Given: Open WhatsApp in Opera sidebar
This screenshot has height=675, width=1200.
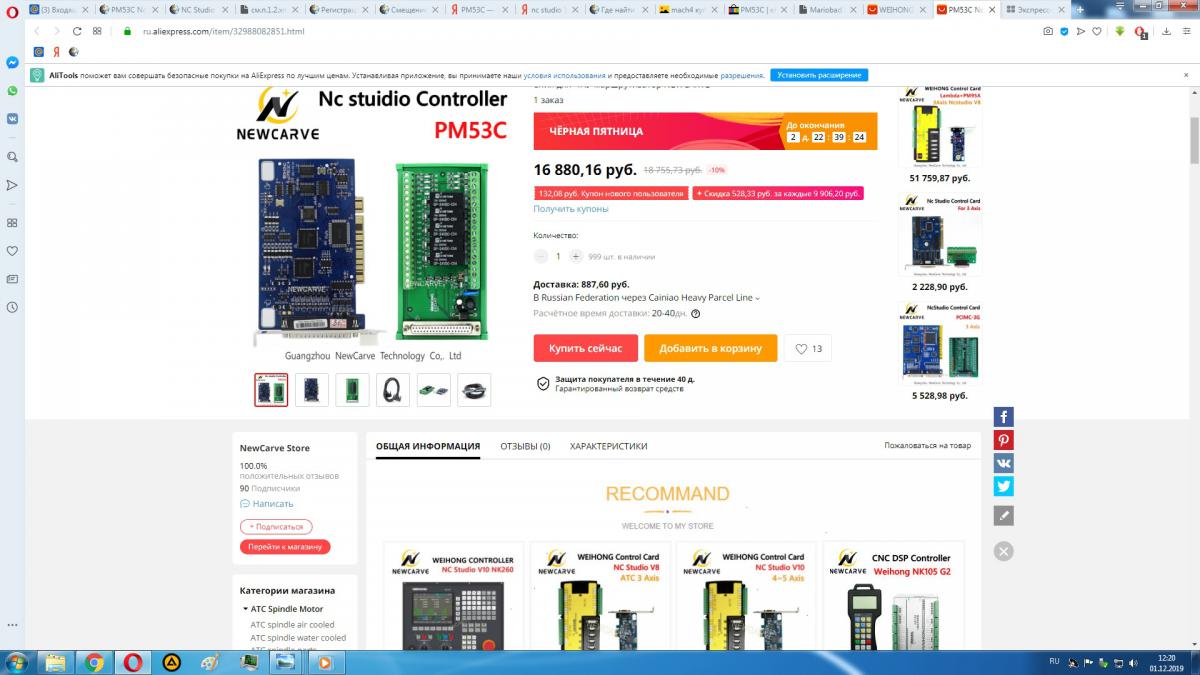Looking at the screenshot, I should [x=12, y=90].
